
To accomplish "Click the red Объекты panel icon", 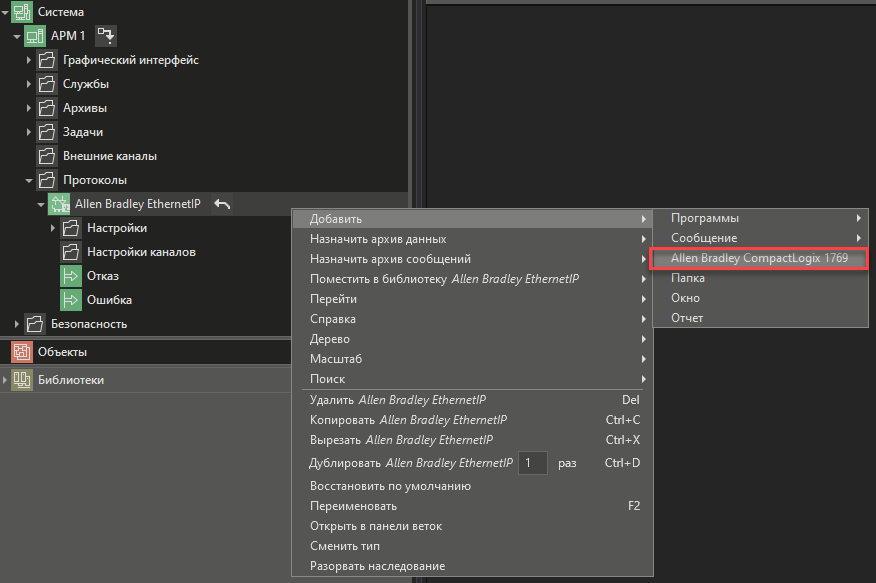I will tap(22, 352).
